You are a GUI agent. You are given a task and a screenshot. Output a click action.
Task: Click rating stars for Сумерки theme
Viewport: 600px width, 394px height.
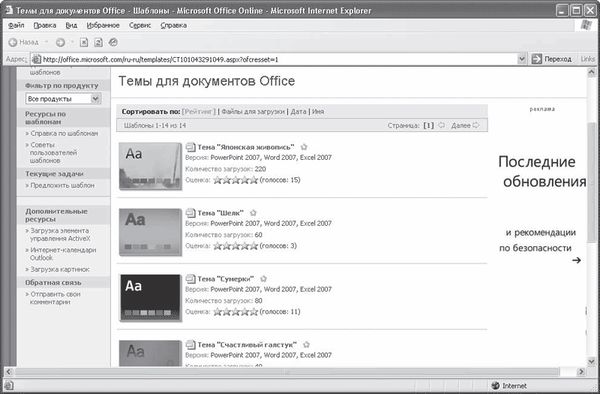[x=235, y=312]
